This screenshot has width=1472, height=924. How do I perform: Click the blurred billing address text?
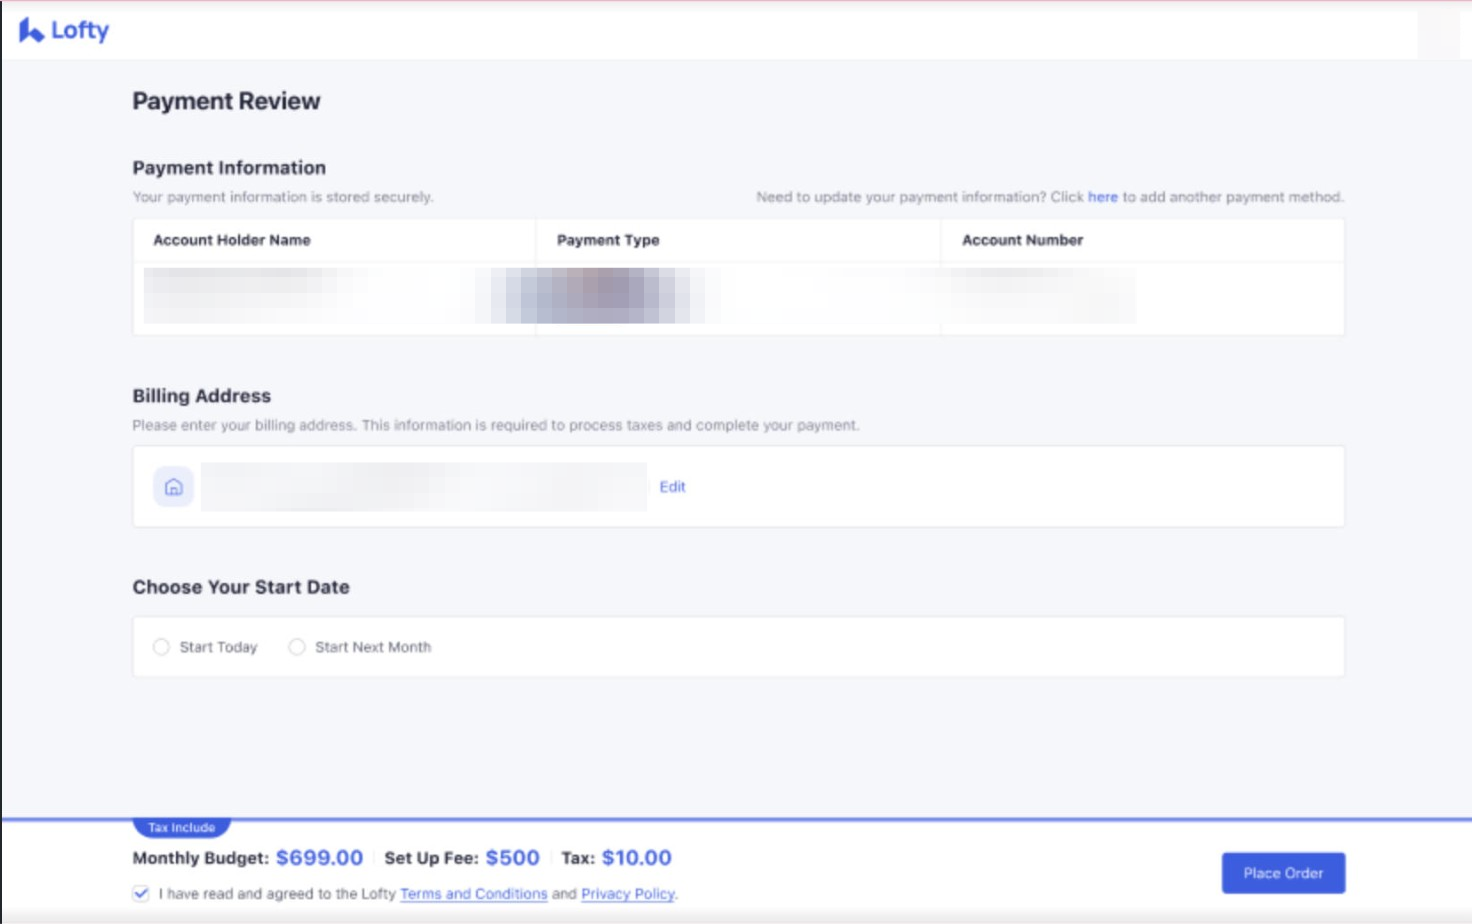point(423,487)
